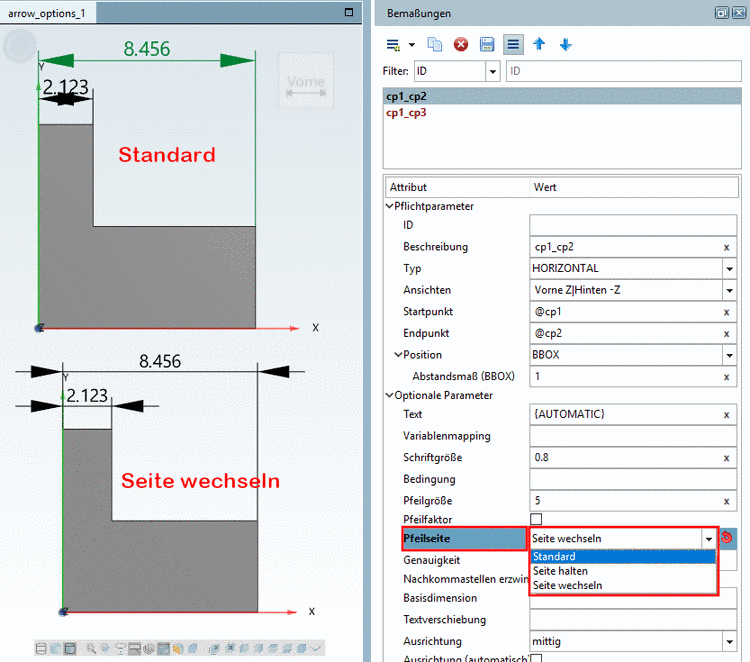Click the Basisdimension value field

pyautogui.click(x=633, y=598)
